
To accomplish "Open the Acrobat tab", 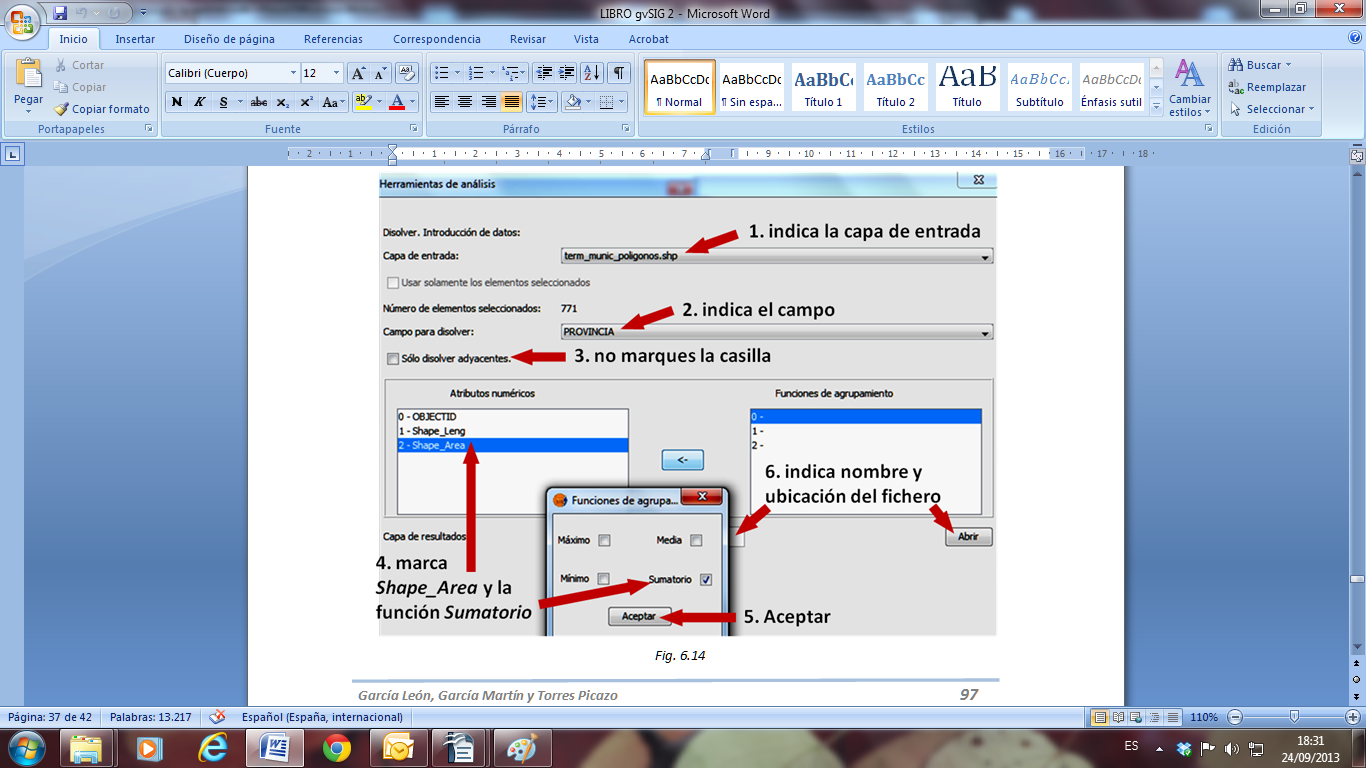I will click(649, 39).
